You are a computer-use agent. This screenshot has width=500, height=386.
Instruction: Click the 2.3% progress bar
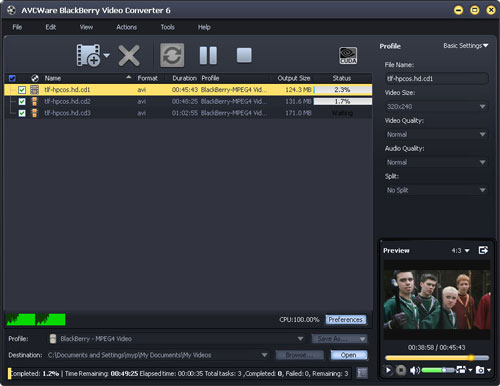coord(343,90)
